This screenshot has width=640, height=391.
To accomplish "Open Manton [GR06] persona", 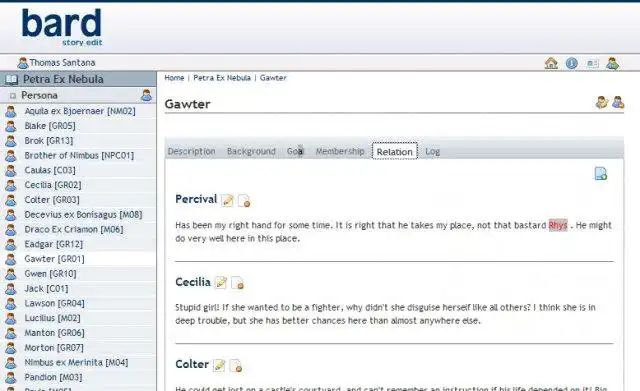I will coord(54,333).
